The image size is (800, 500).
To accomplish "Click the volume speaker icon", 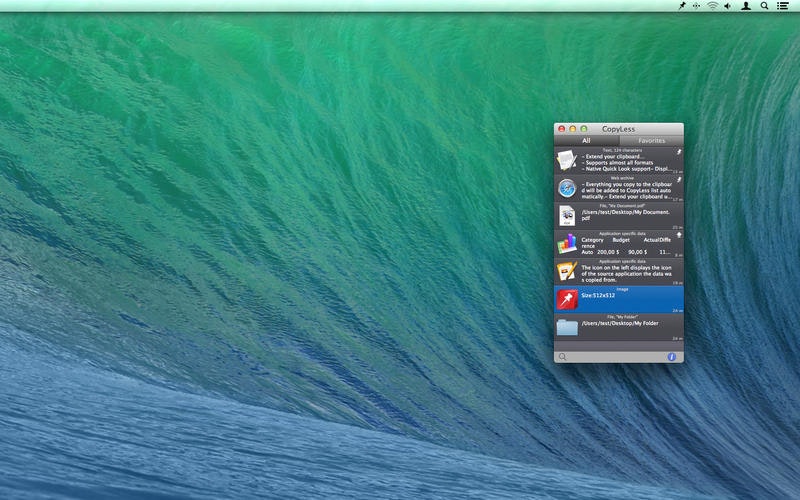I will coord(728,6).
